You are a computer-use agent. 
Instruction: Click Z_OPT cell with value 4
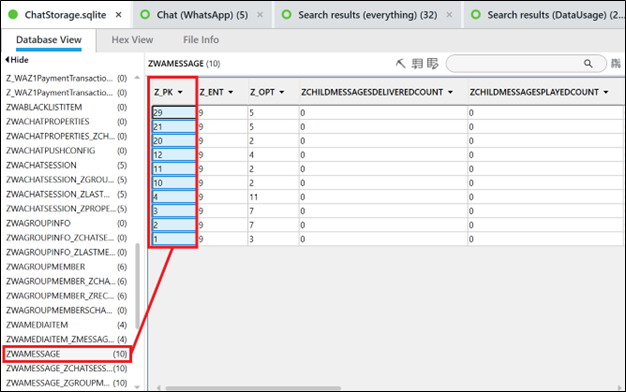[273, 154]
